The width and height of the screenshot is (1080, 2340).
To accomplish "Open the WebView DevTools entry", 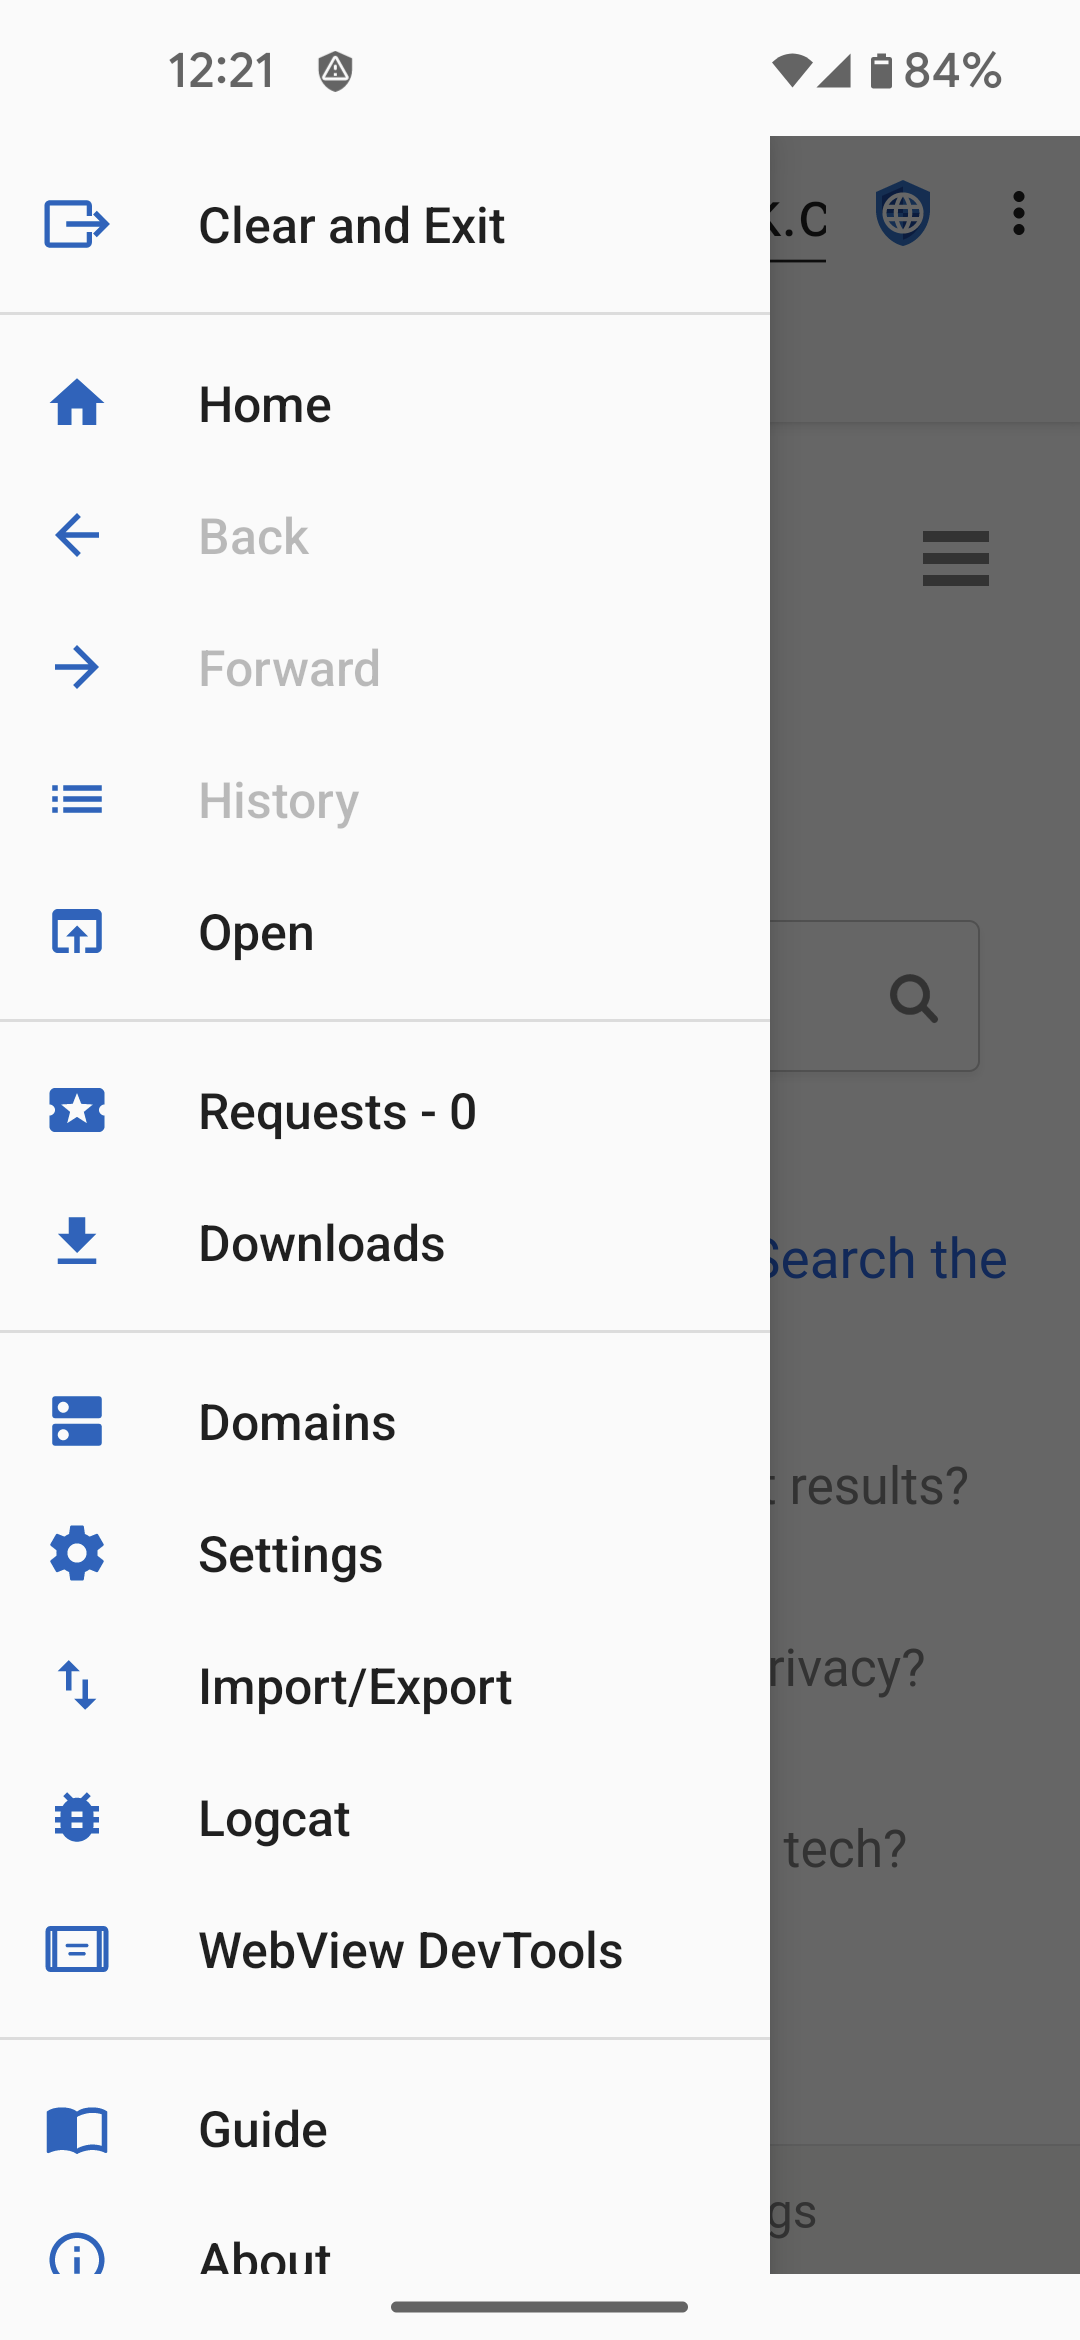I will pyautogui.click(x=410, y=1950).
